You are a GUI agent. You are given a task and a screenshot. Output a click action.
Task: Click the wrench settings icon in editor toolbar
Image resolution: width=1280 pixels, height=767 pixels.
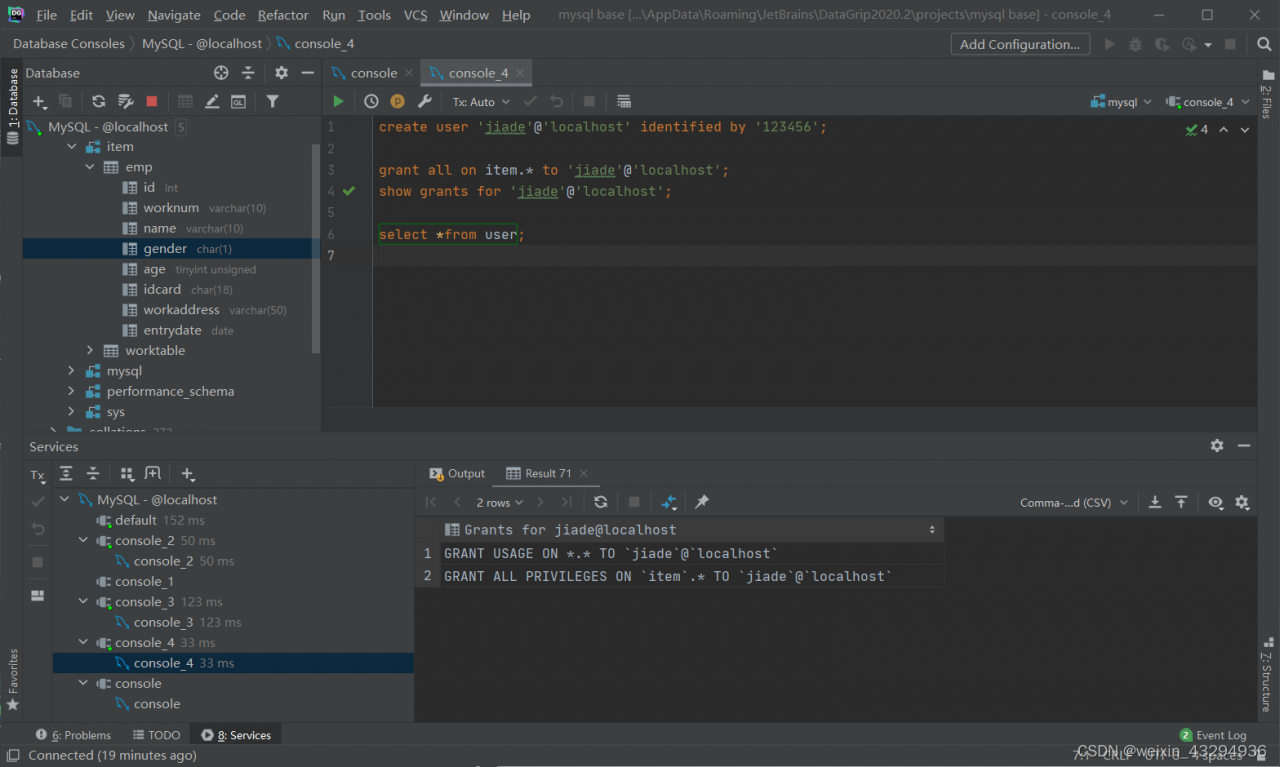coord(424,101)
